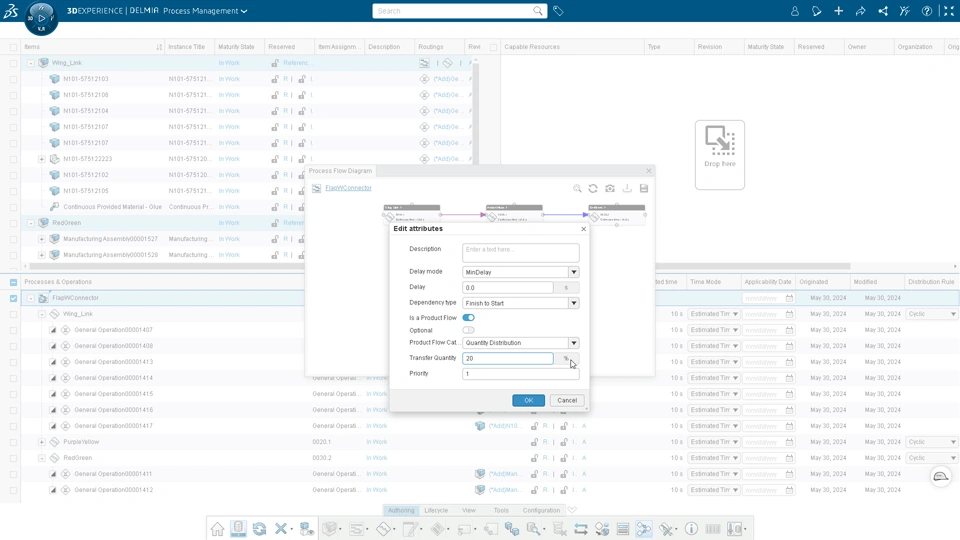960x540 pixels.
Task: Switch to the Authoring tab
Action: [x=401, y=510]
